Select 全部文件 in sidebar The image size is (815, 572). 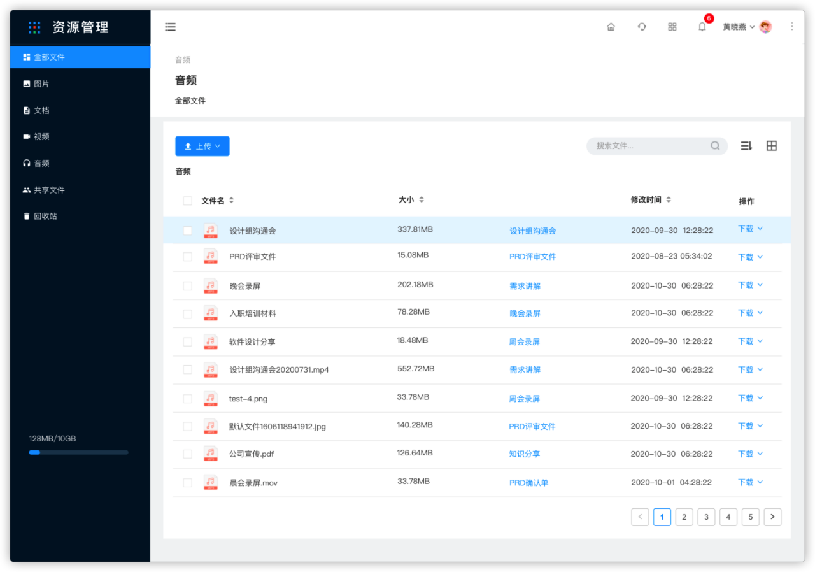80,57
